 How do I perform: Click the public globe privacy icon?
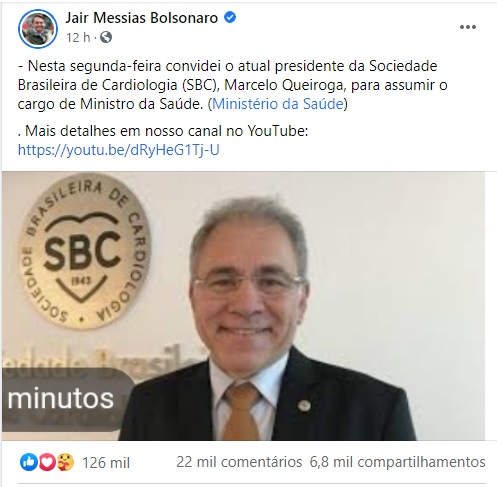pos(106,37)
